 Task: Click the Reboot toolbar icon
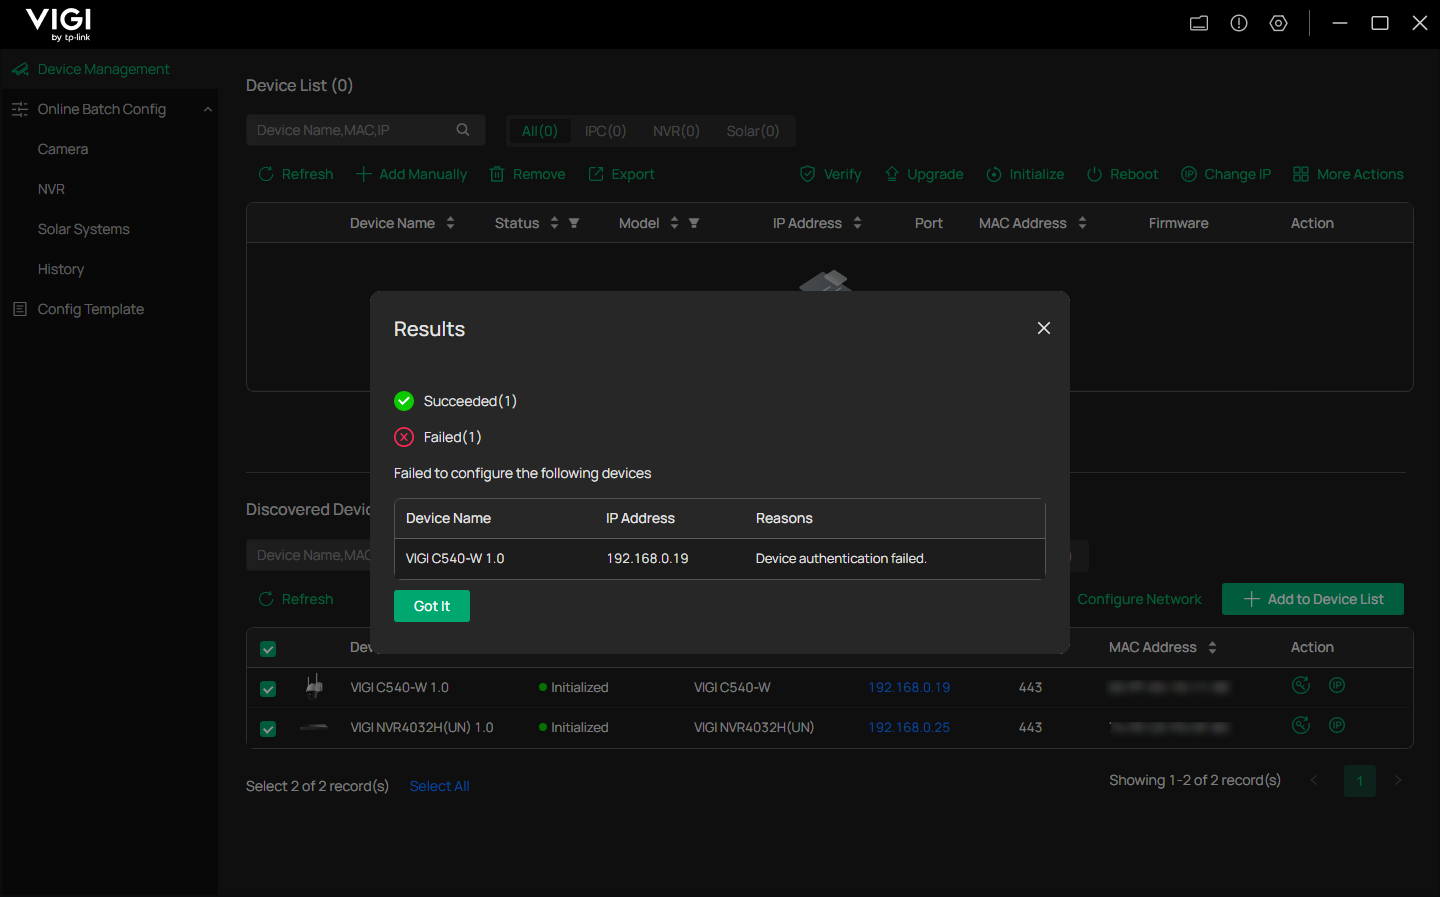[1094, 174]
